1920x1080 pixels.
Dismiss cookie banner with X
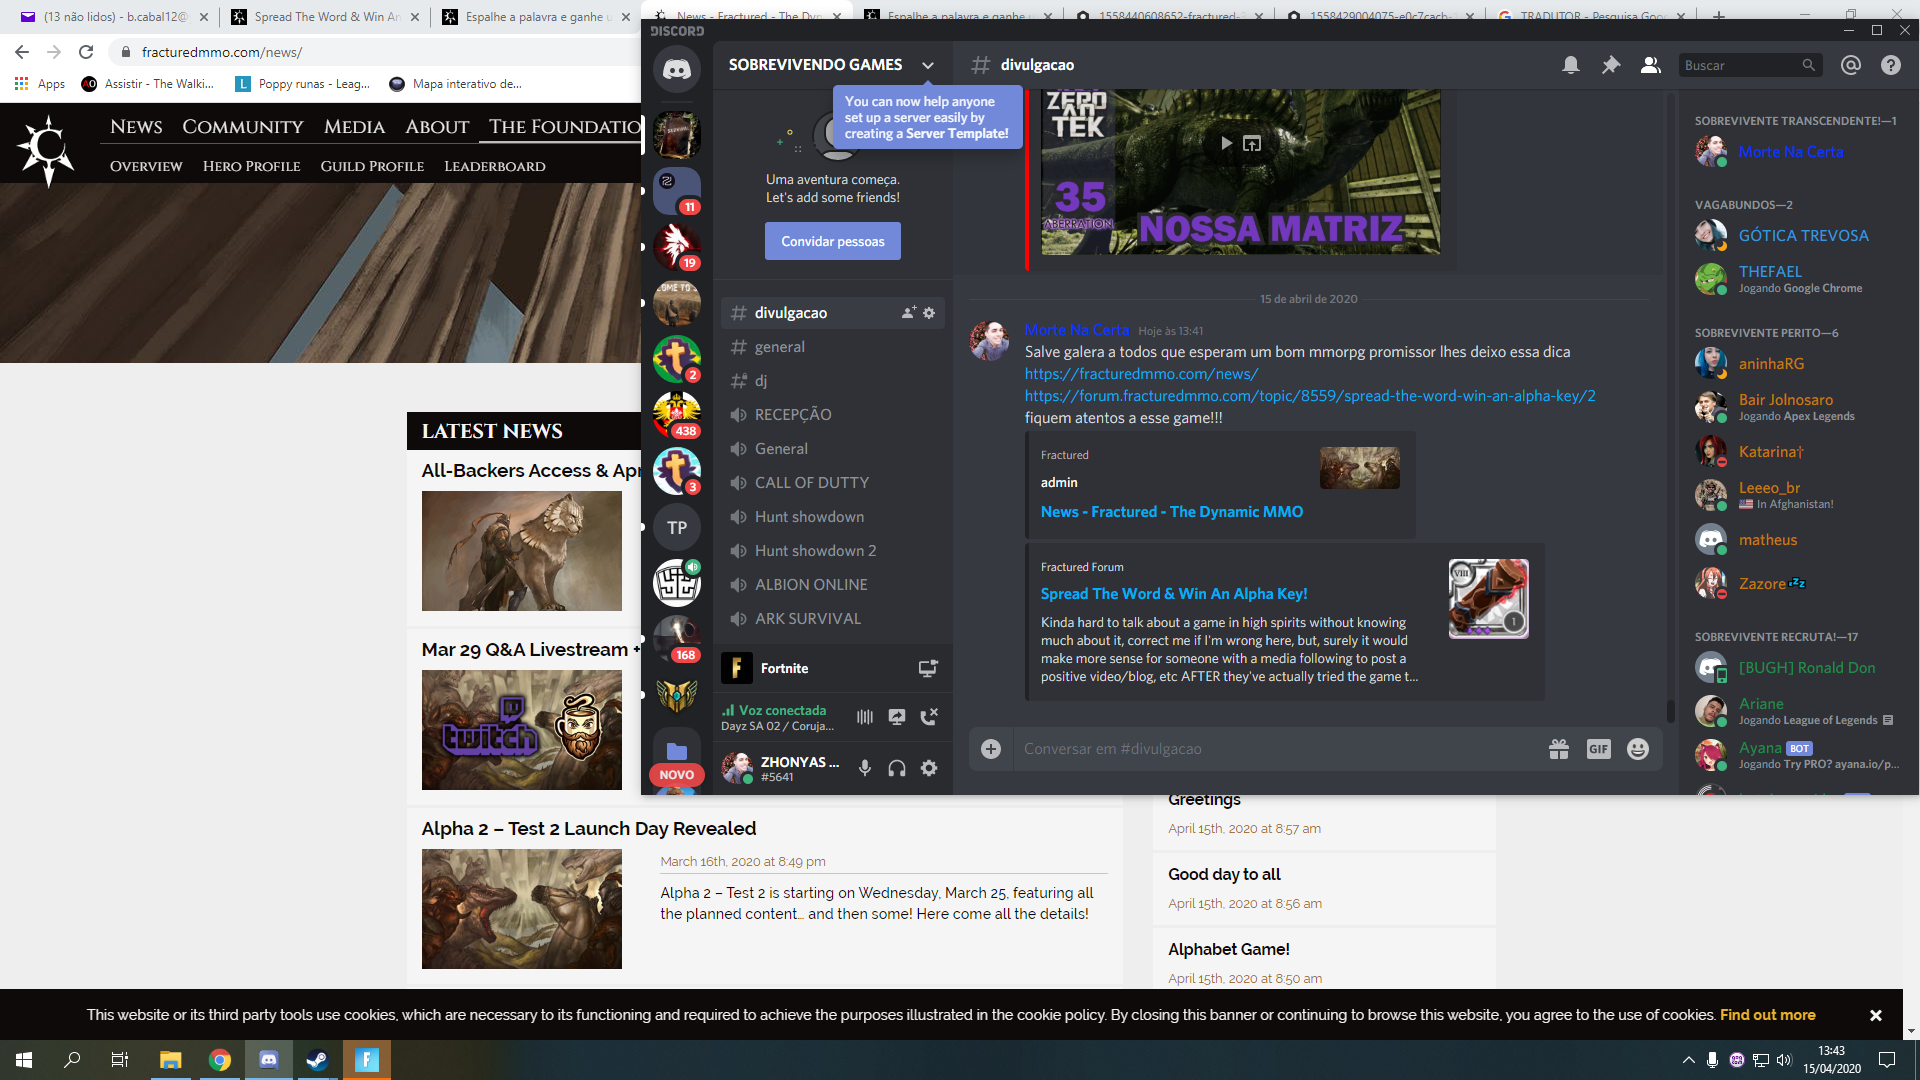pyautogui.click(x=1876, y=1015)
